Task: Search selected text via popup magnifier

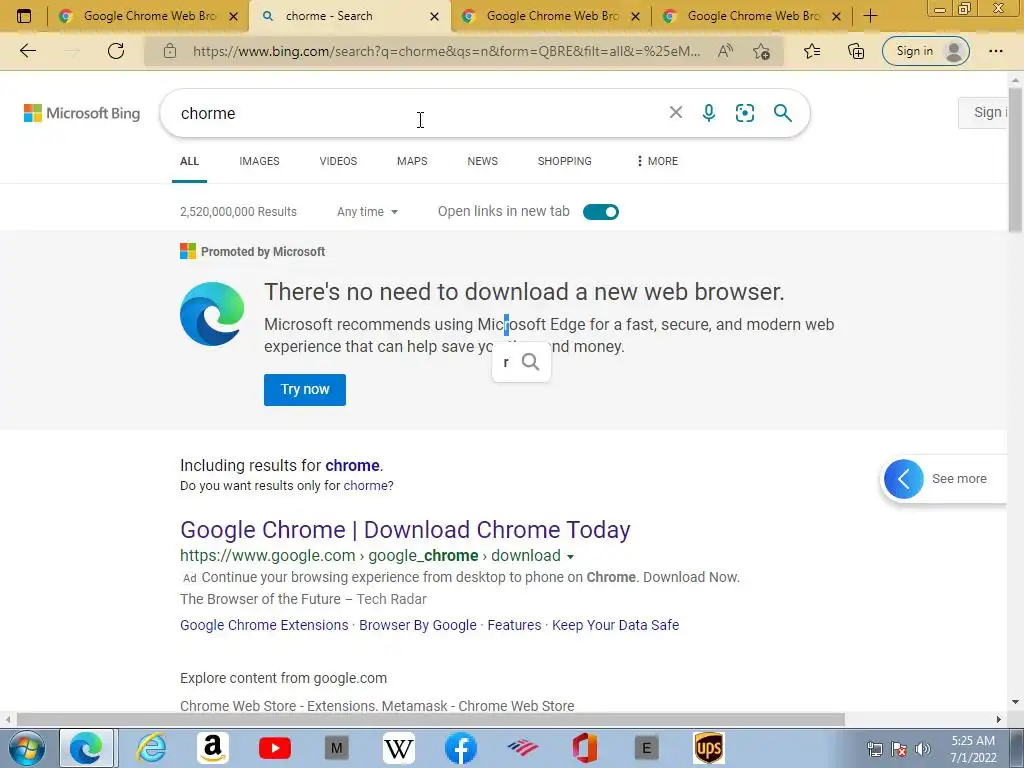Action: [531, 362]
